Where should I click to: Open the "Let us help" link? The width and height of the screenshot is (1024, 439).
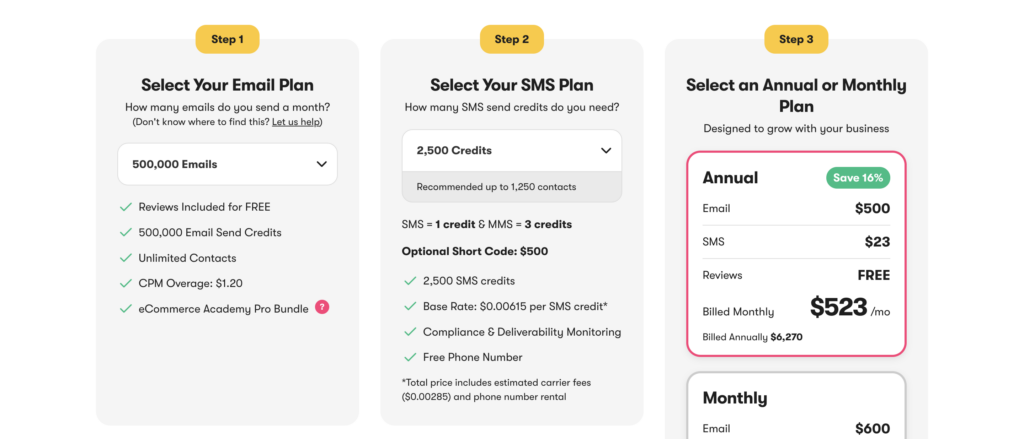296,122
